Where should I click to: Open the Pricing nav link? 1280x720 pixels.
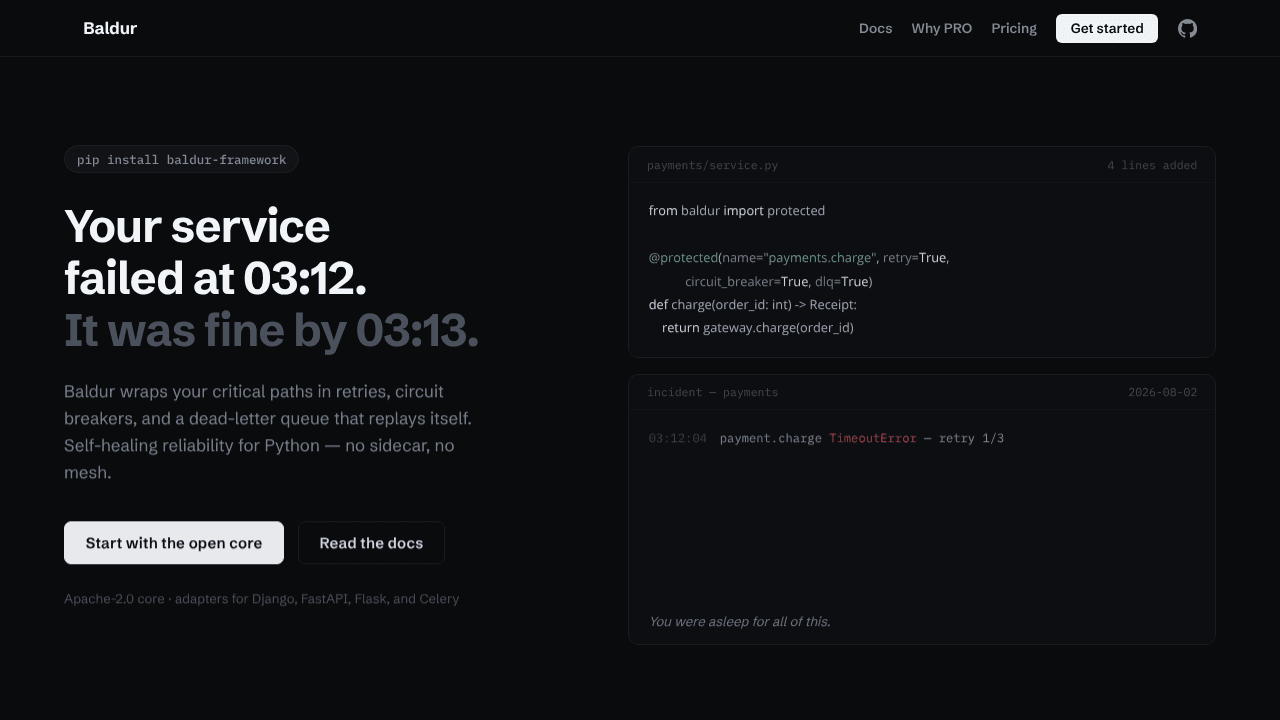tap(1014, 28)
